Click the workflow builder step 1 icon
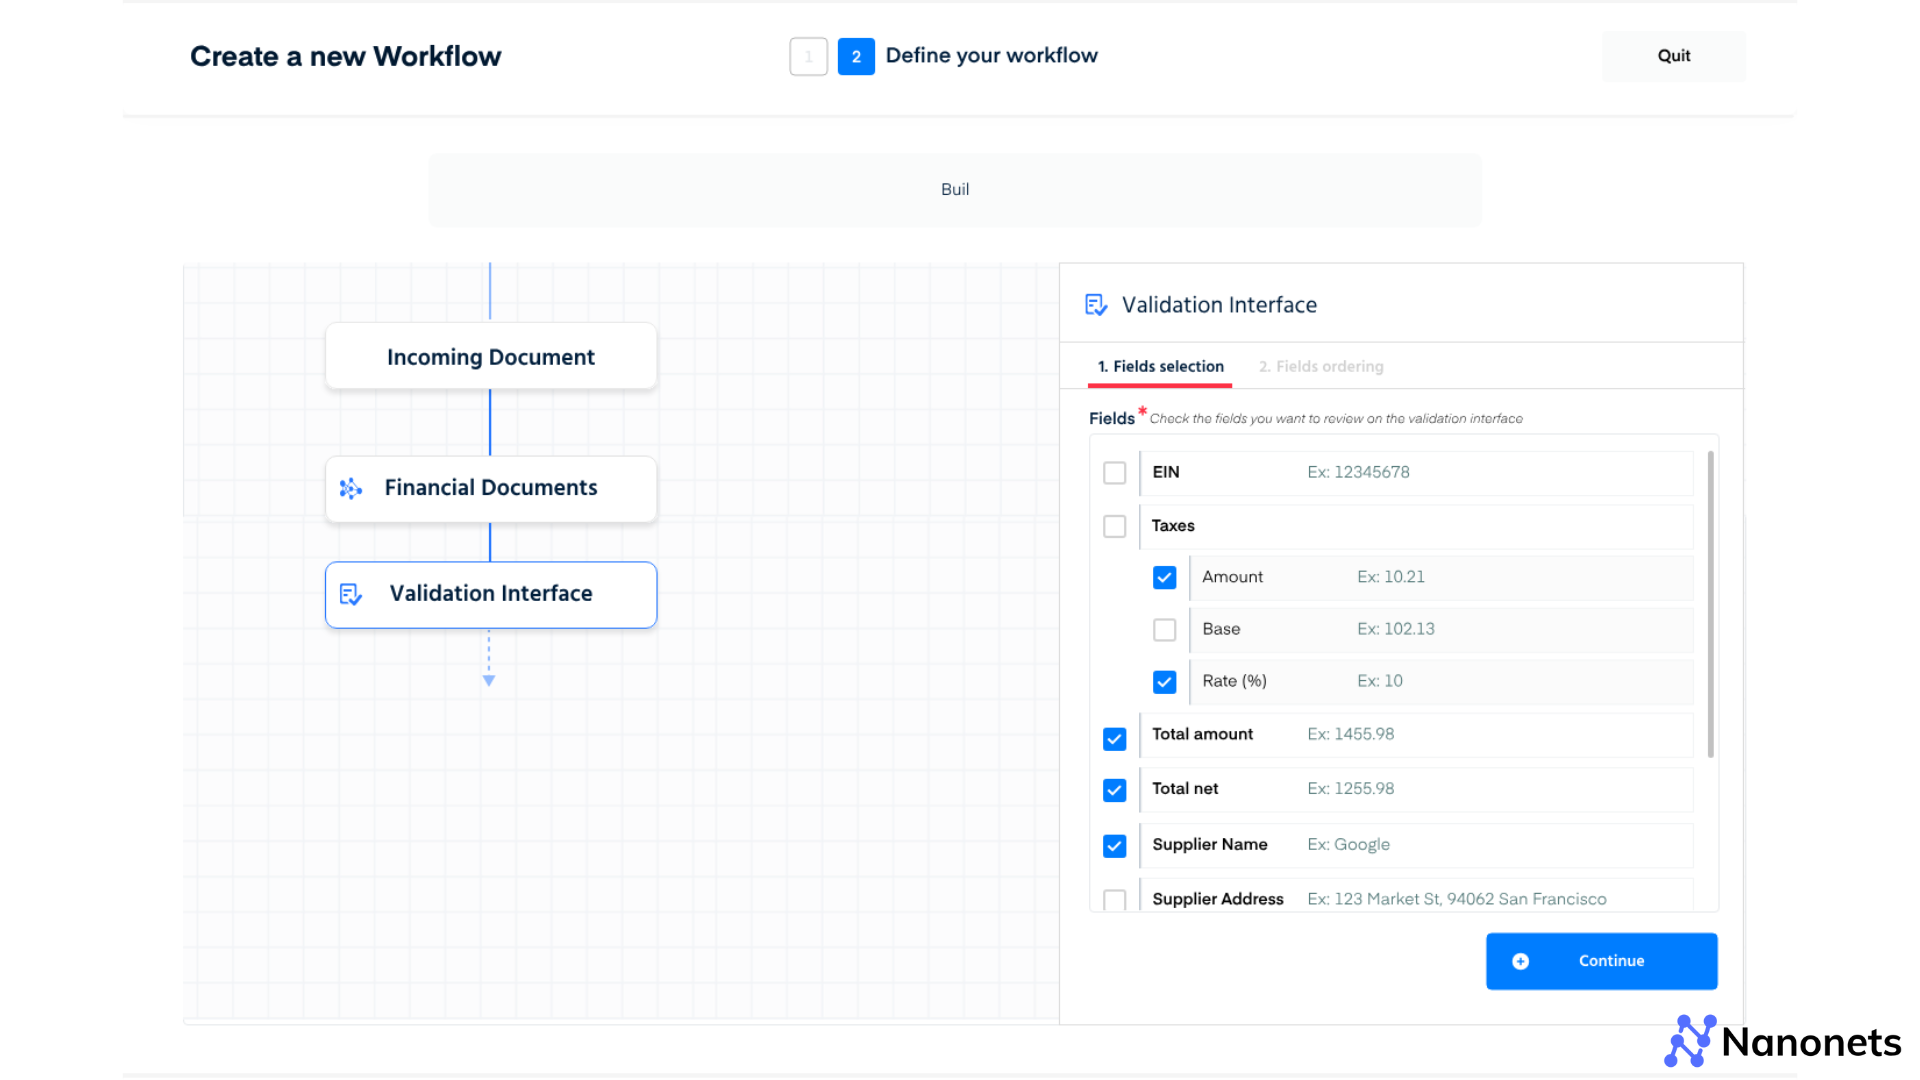 point(808,55)
